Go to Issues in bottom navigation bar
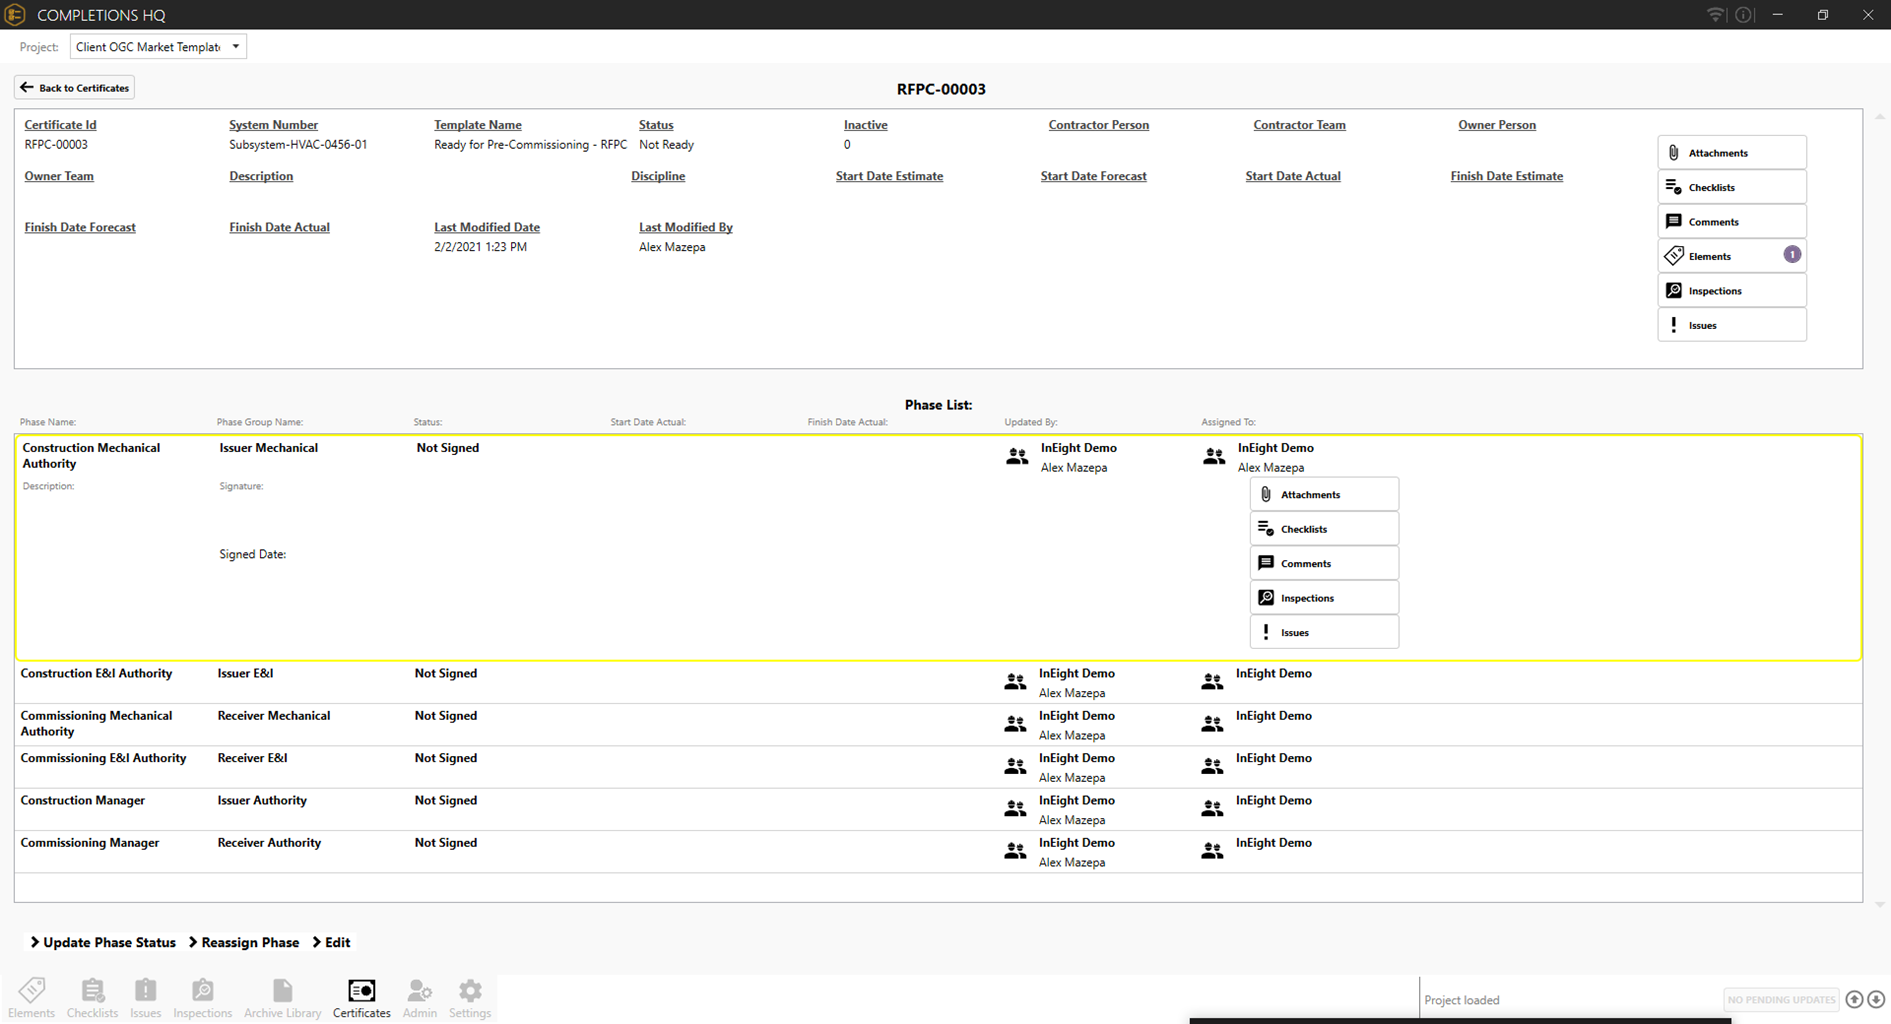The height and width of the screenshot is (1024, 1891). coord(145,998)
